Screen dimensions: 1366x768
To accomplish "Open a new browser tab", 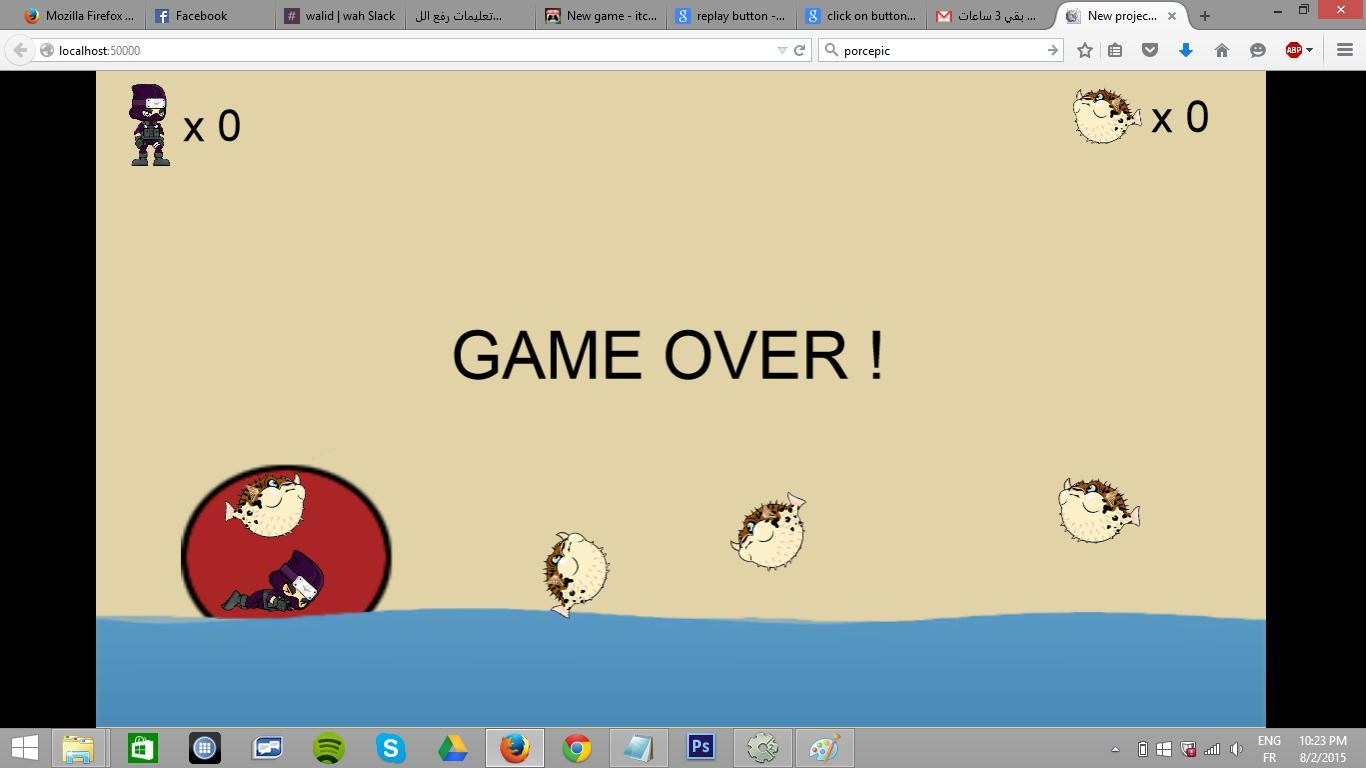I will click(x=1205, y=16).
